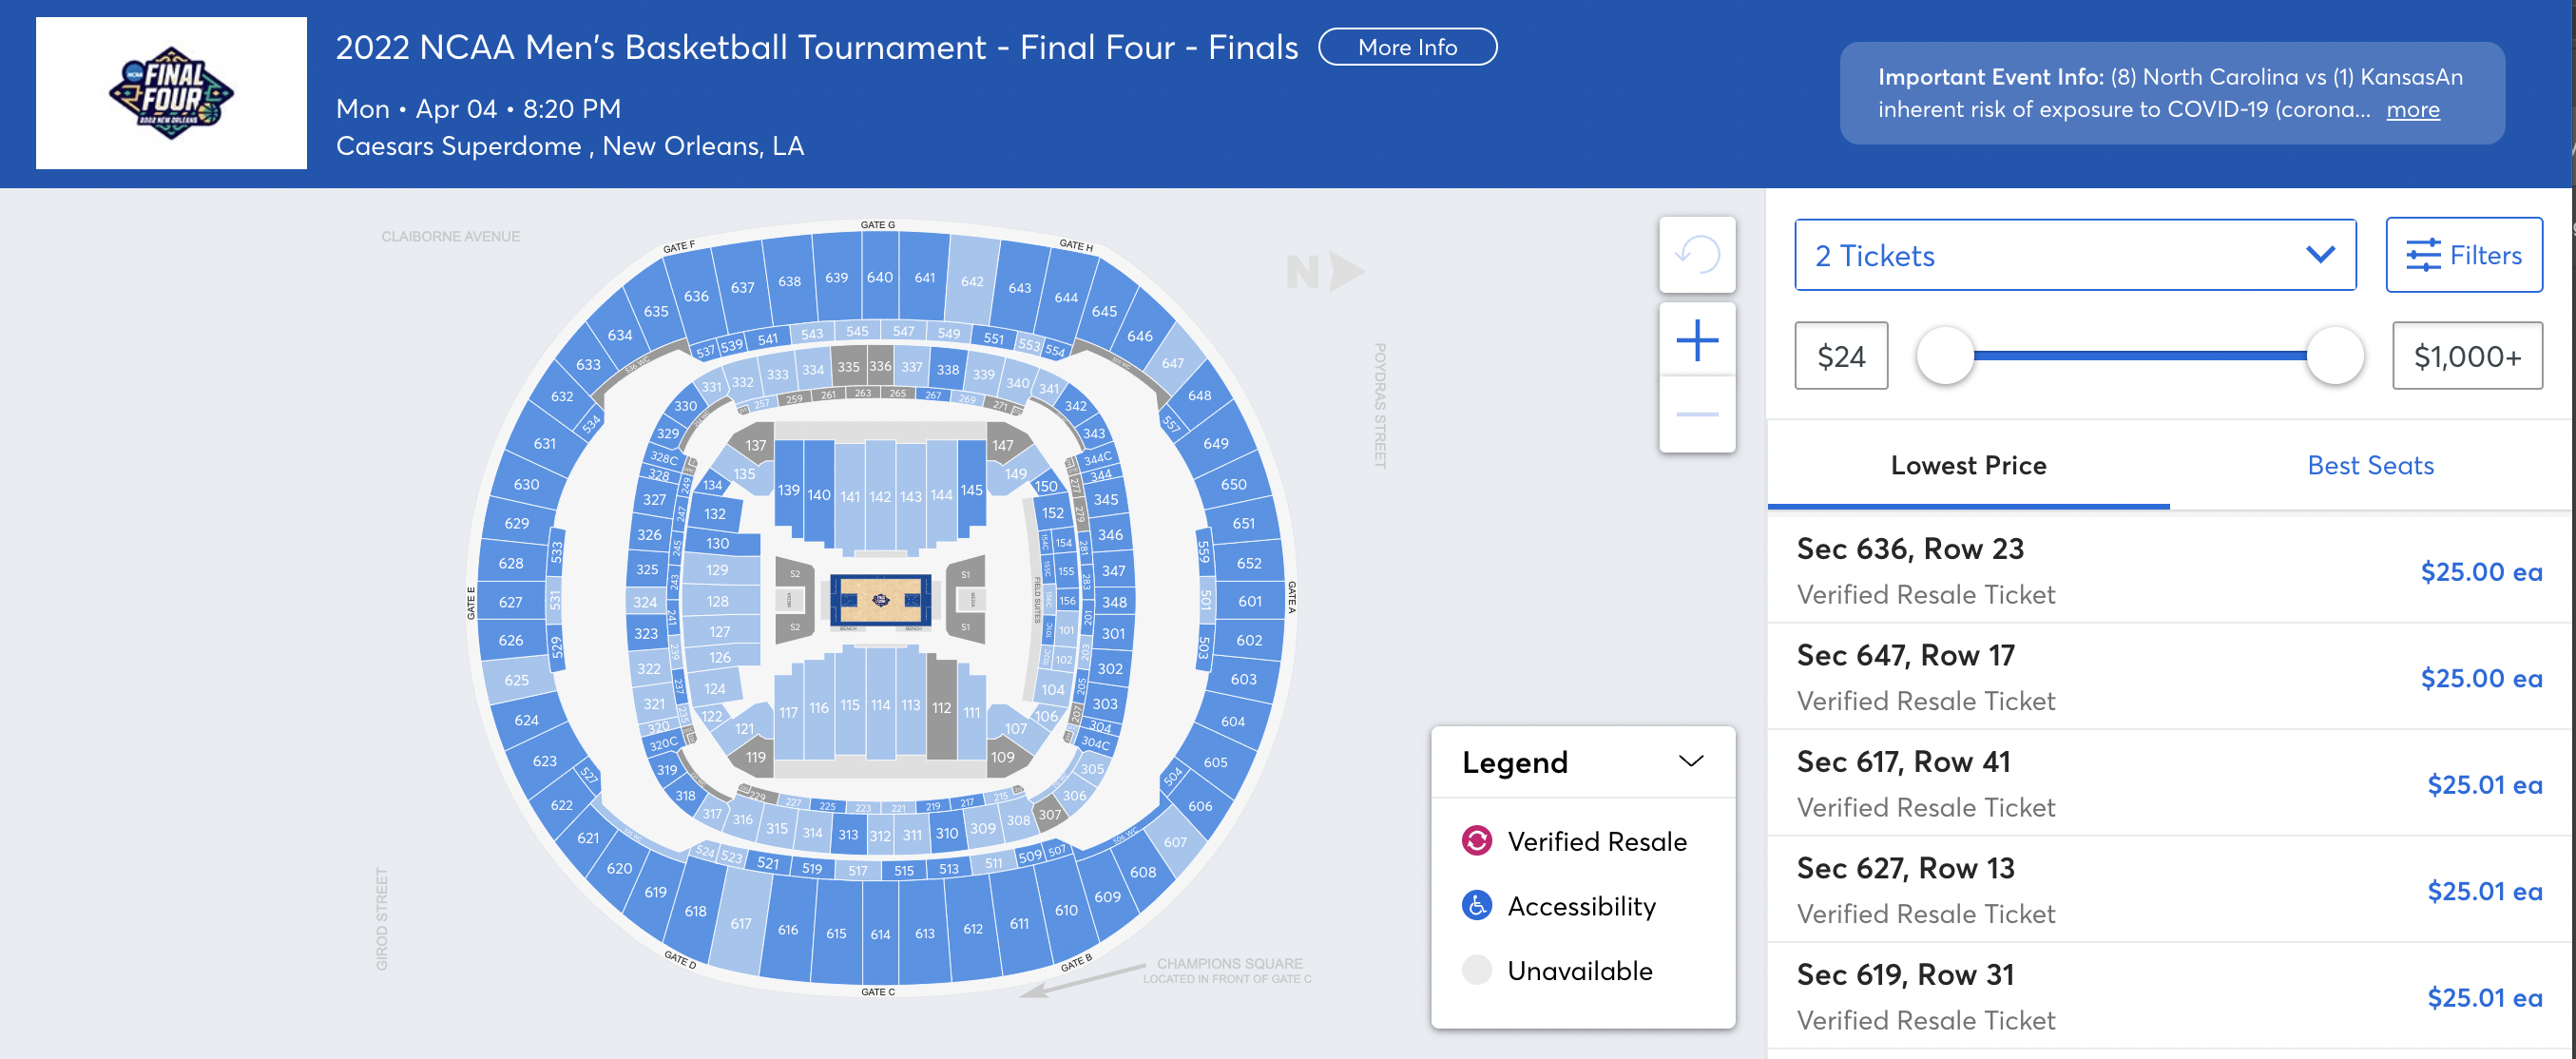Click the Unavailable gray circle in legend
Screen dimensions: 2576x1059
click(x=1477, y=970)
